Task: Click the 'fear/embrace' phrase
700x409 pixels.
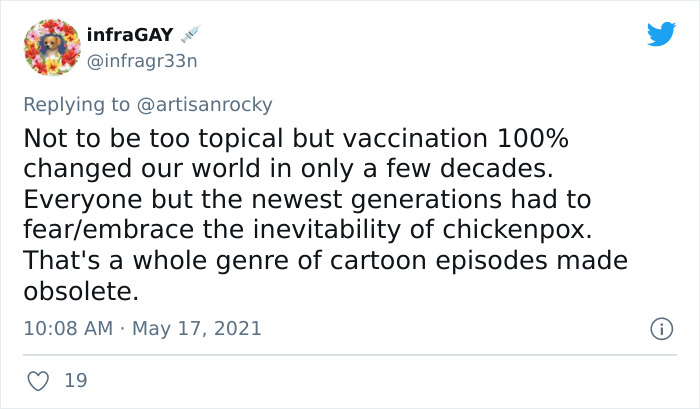Action: coord(99,229)
